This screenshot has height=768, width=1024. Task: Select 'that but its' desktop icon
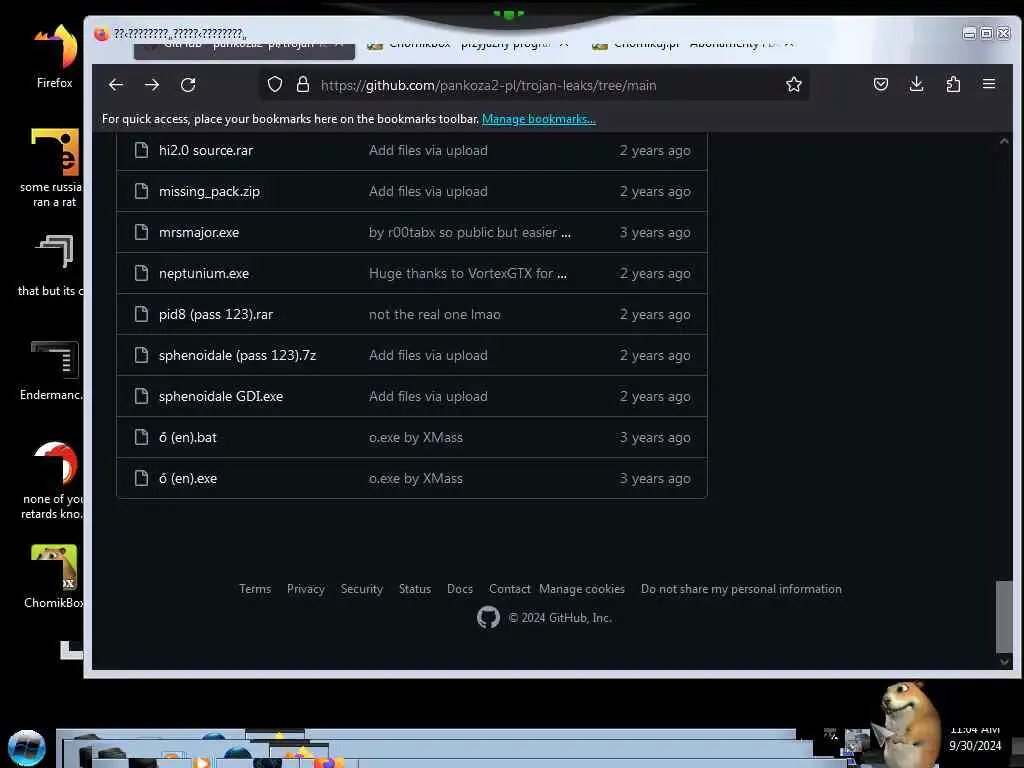tap(51, 265)
